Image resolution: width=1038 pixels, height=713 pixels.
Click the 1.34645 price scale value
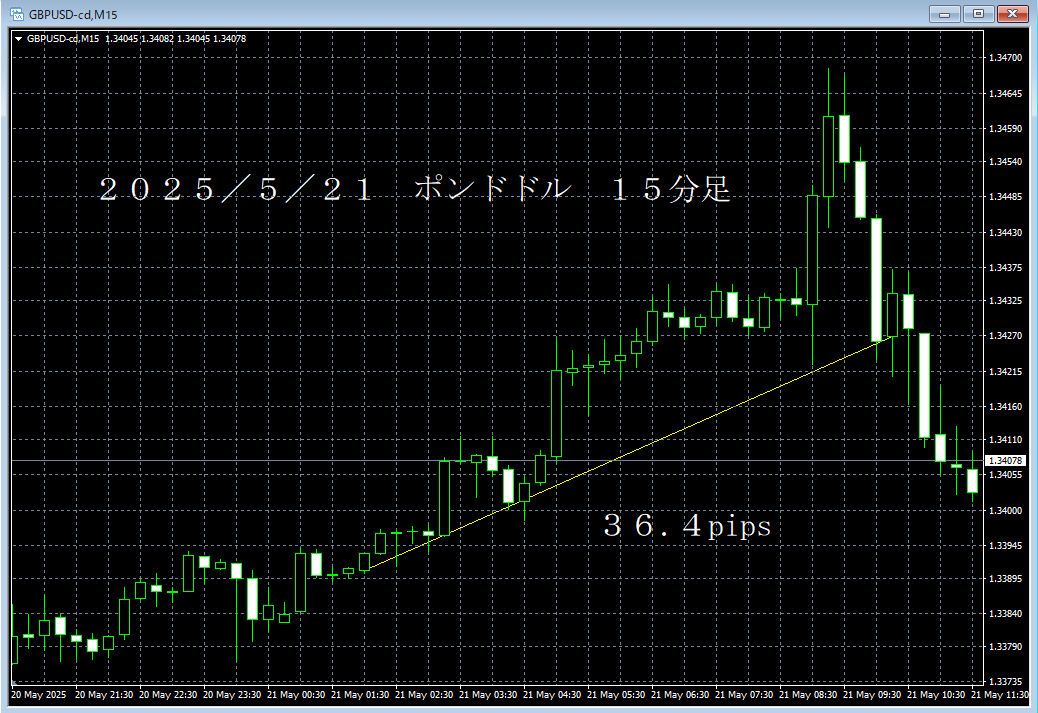(x=1005, y=94)
